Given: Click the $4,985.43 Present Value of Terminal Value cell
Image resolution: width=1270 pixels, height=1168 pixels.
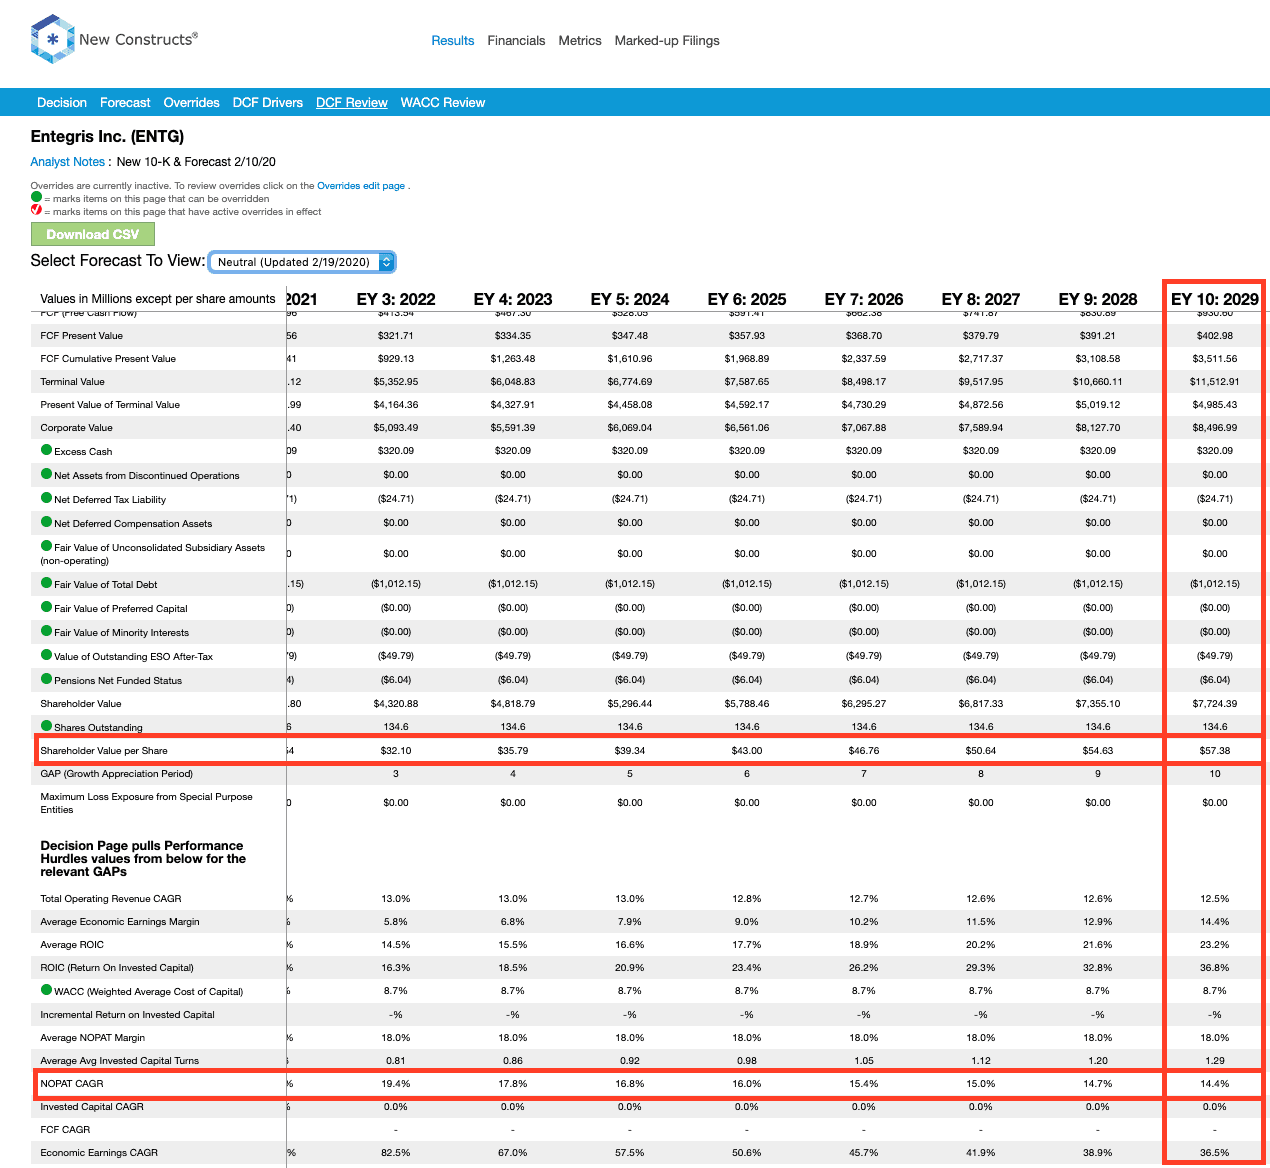Looking at the screenshot, I should pos(1215,405).
